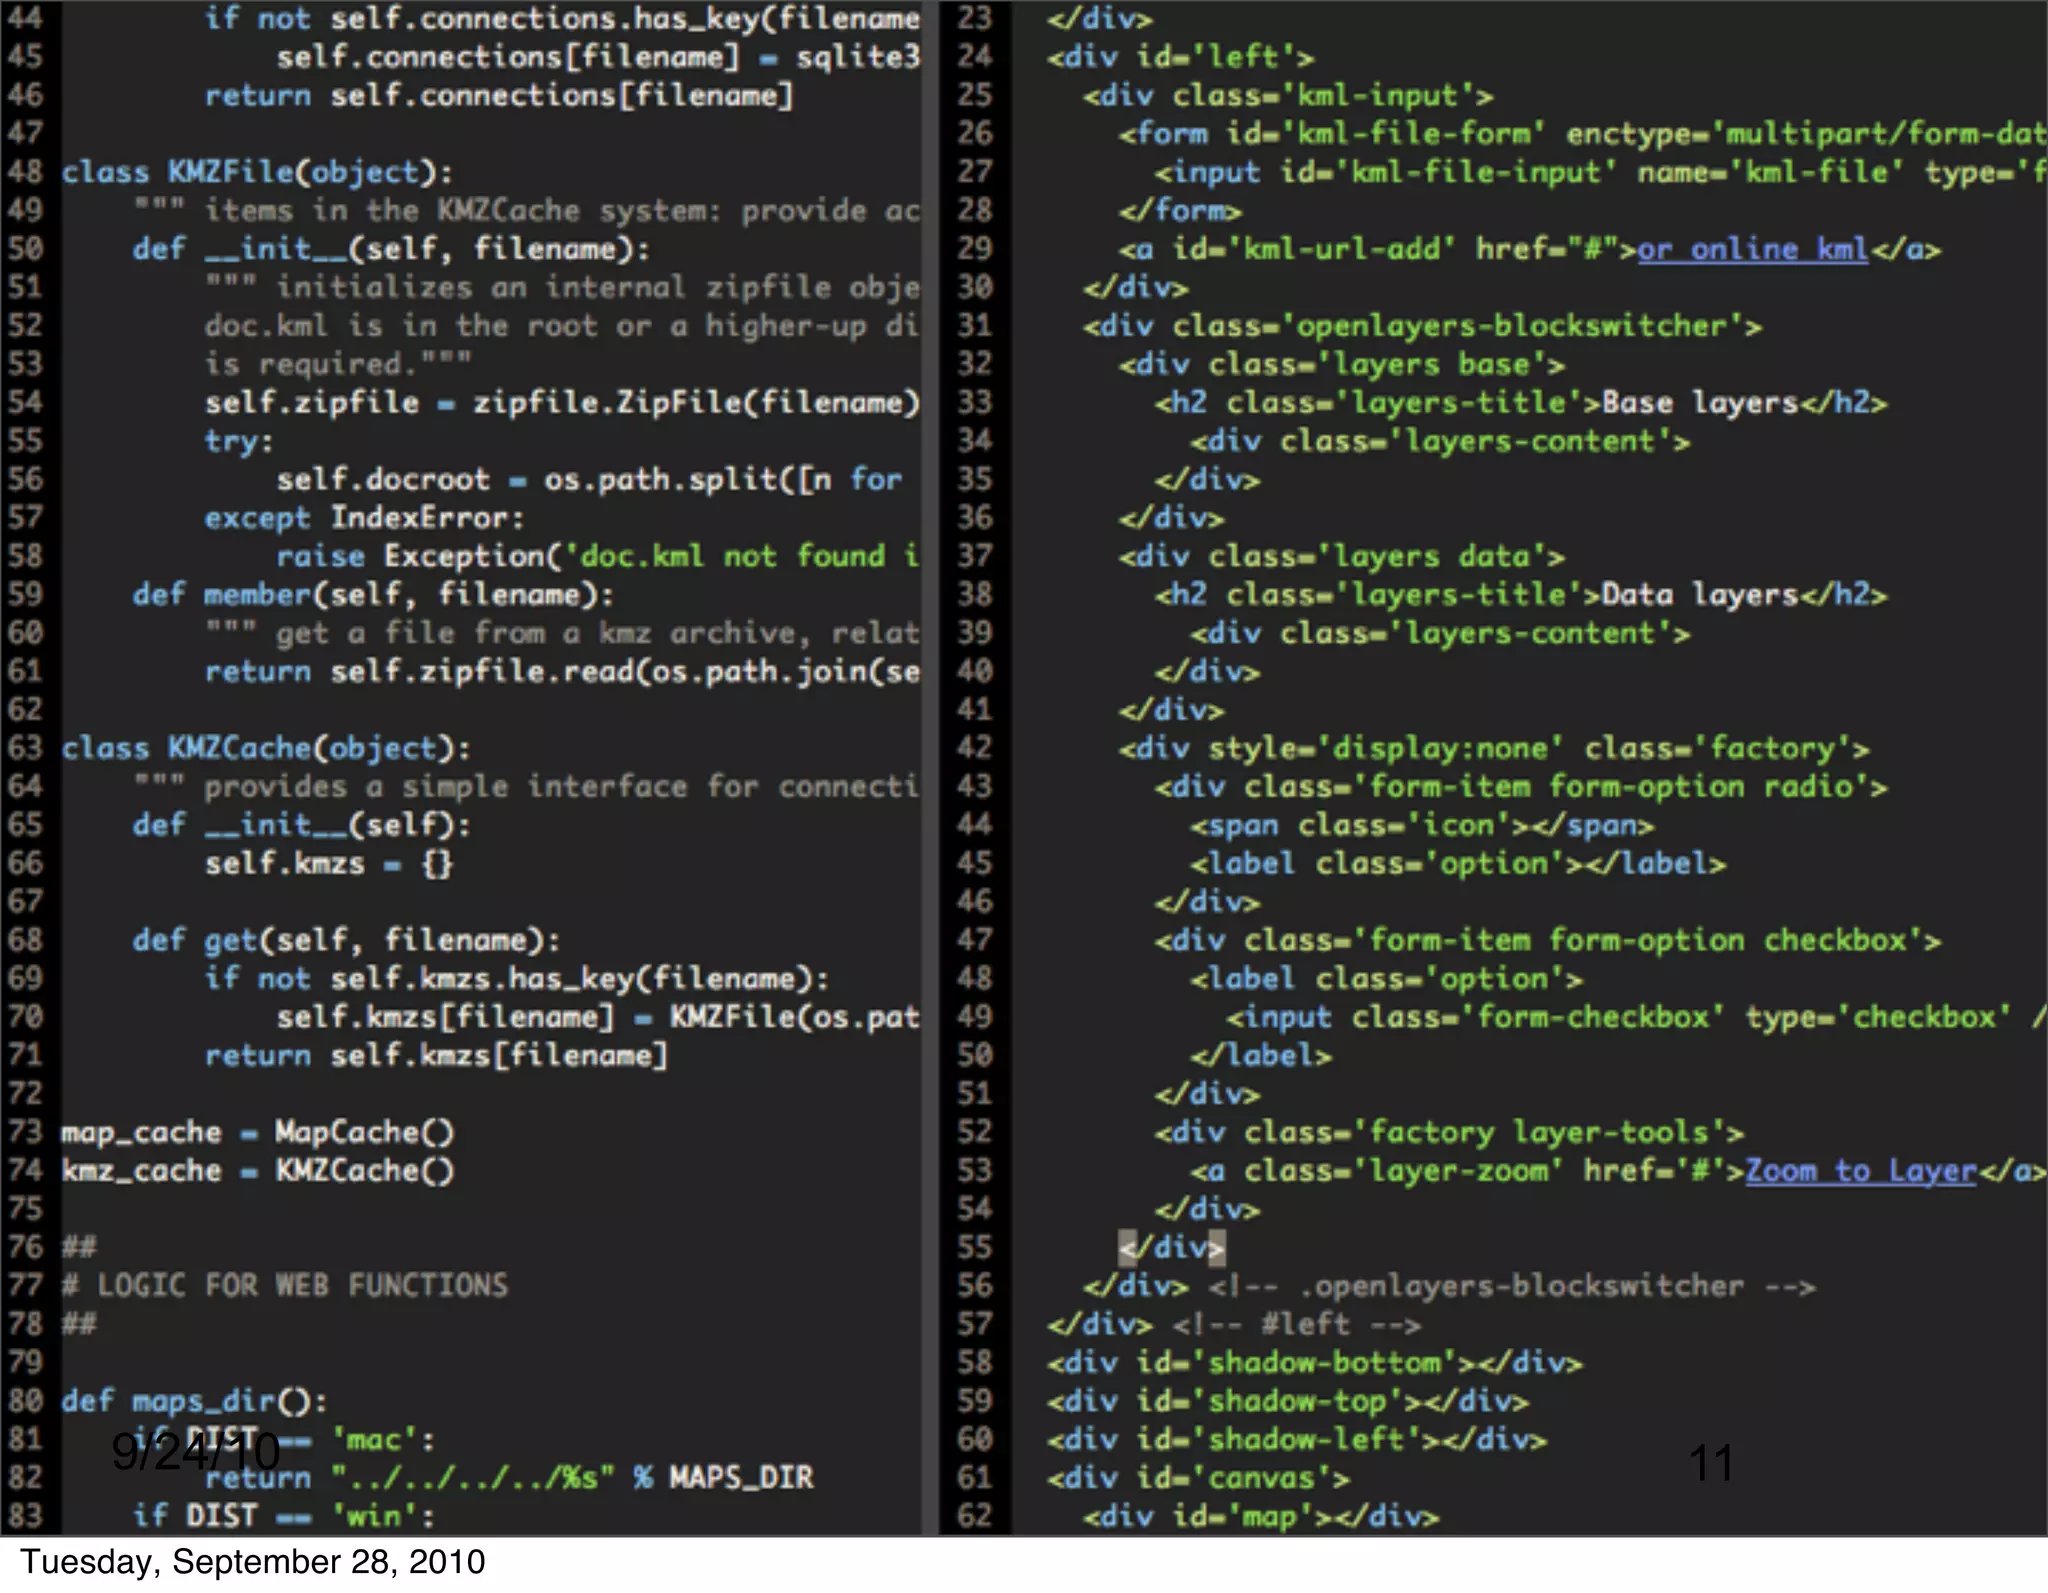
Task: Click the 'class KMZFile(object):' definition line
Action: tap(257, 172)
